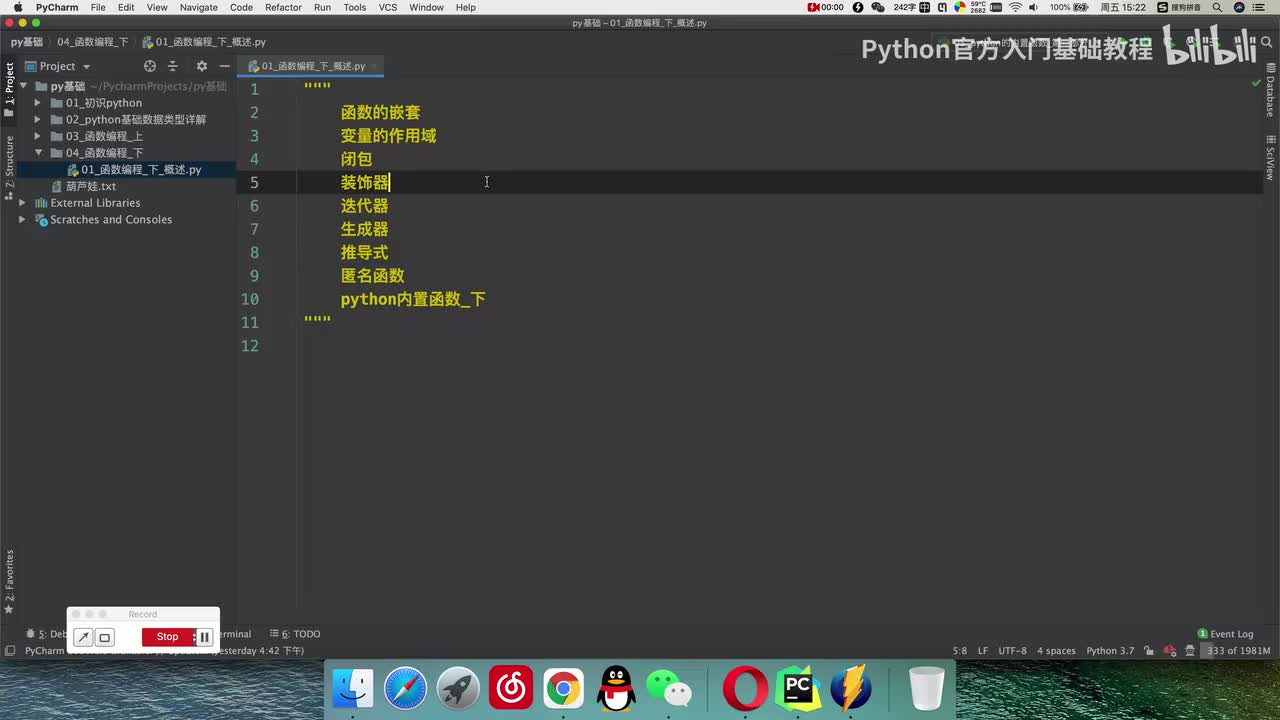This screenshot has width=1280, height=720.
Task: Open the Python 3.7 interpreter selector
Action: [1110, 651]
